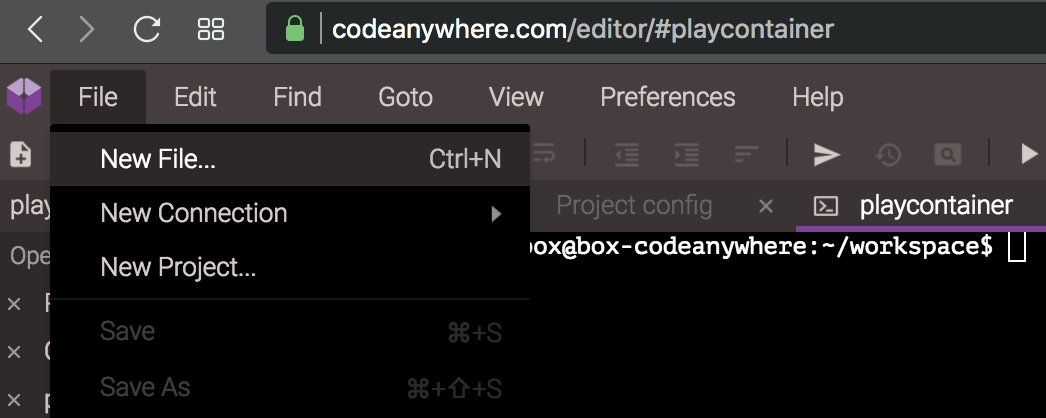Reload the page with browser refresh icon
Screen dimensions: 1046x418
[x=147, y=29]
